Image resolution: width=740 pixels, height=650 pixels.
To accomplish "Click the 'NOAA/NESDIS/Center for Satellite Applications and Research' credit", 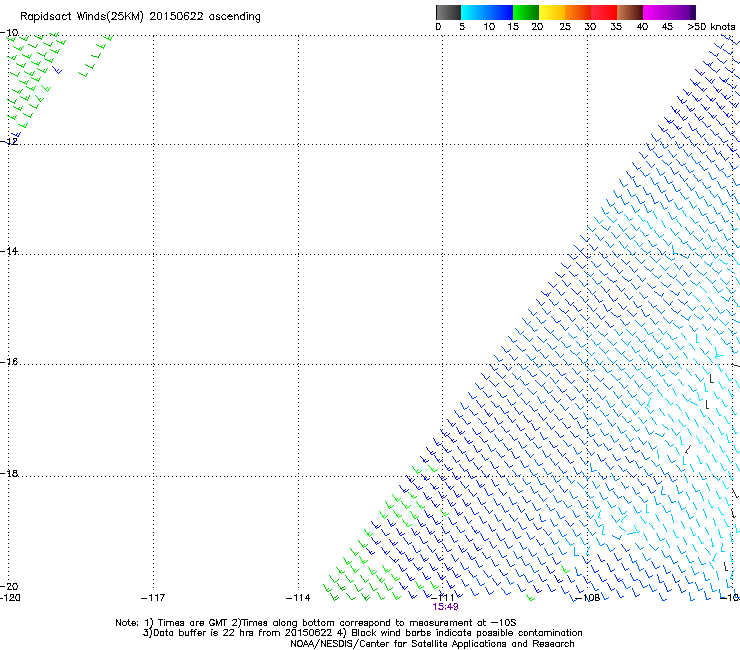I will click(x=432, y=644).
